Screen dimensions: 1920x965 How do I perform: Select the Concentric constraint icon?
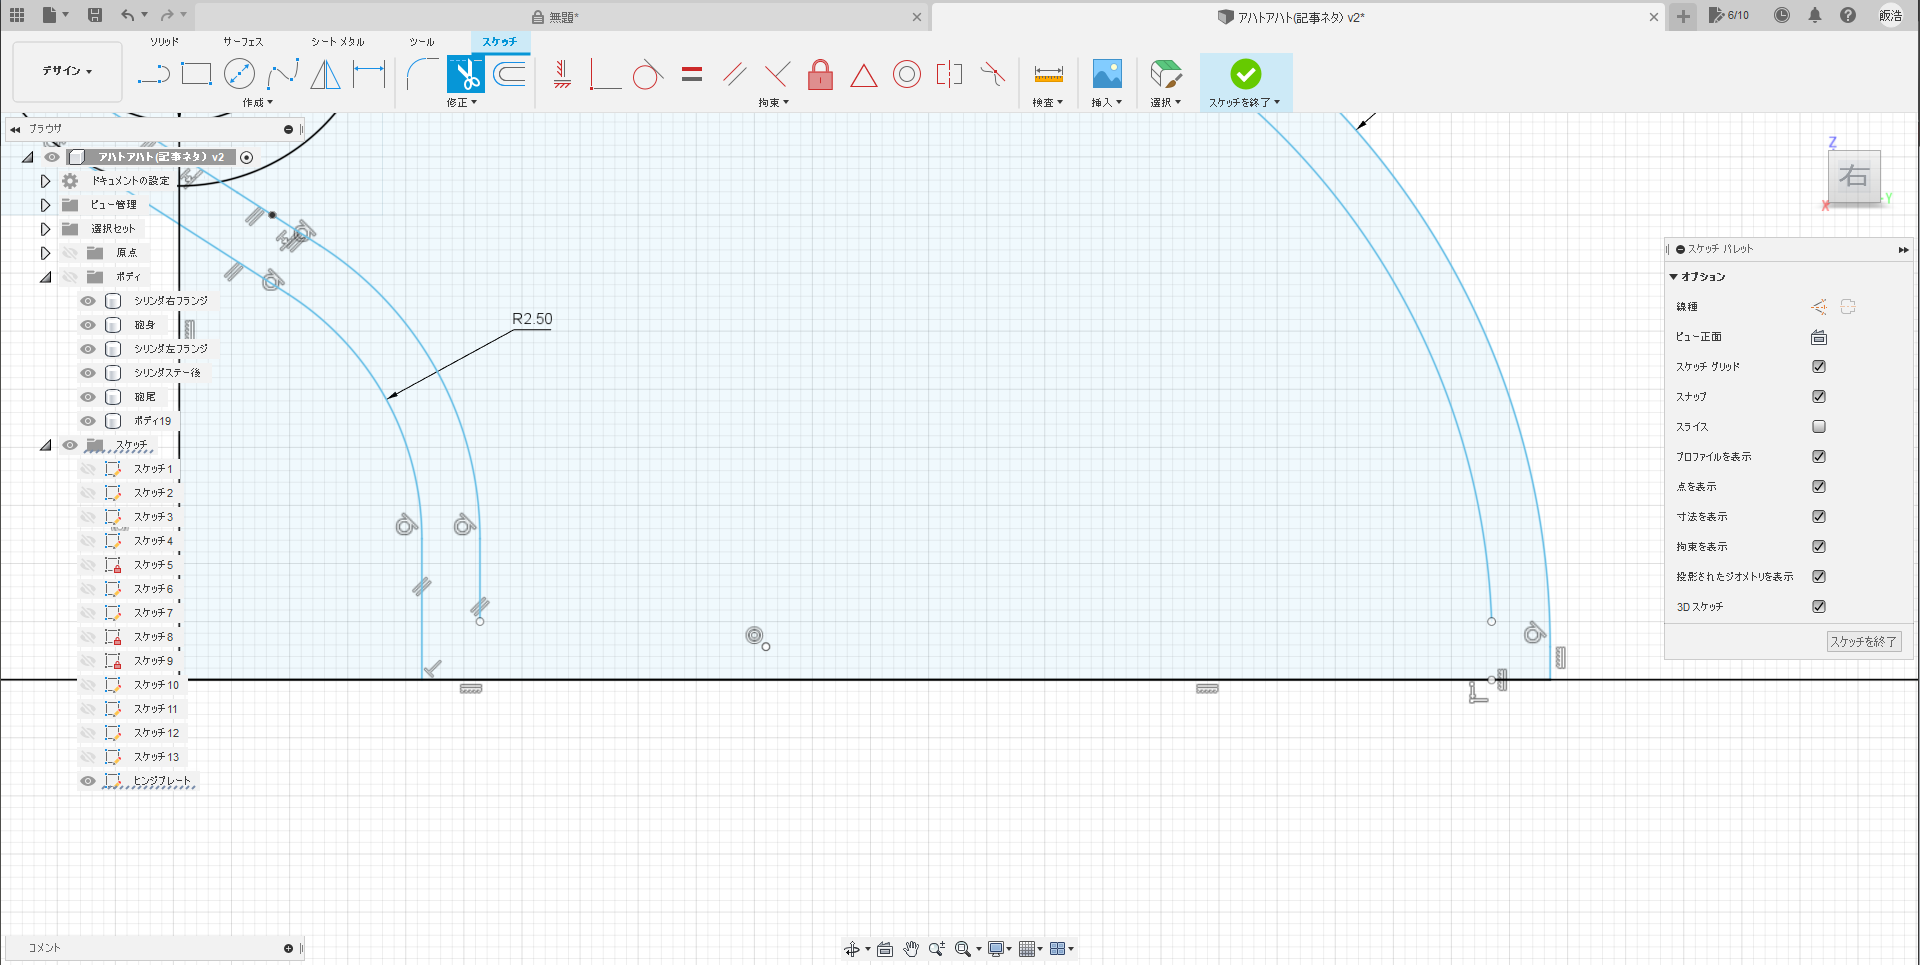coord(907,74)
